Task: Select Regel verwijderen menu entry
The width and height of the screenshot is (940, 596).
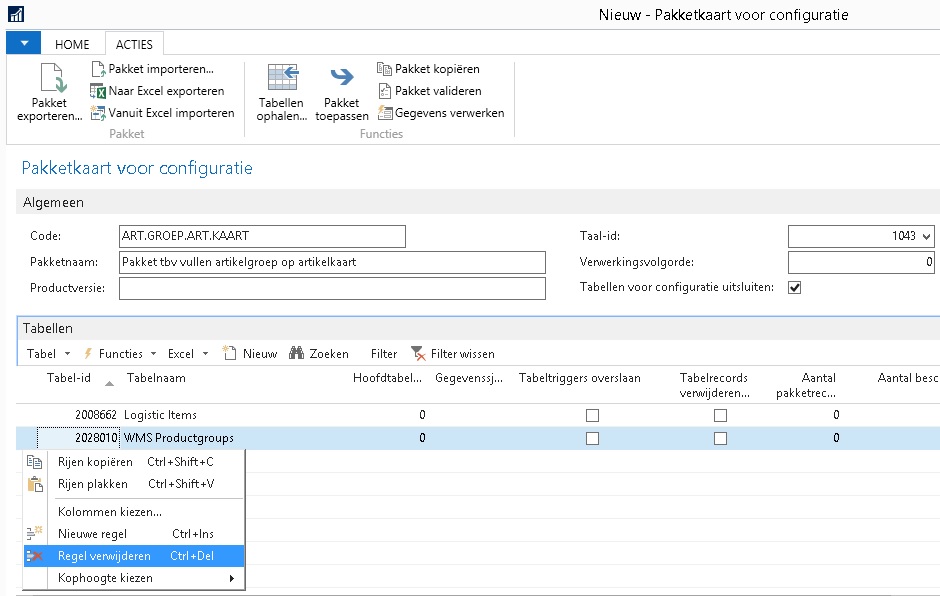Action: [x=134, y=556]
